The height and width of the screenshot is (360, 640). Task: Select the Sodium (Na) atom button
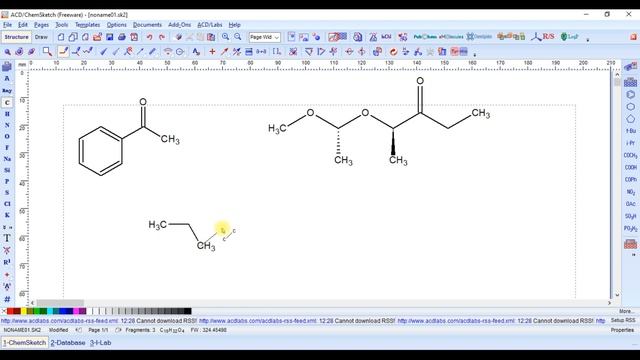point(7,159)
